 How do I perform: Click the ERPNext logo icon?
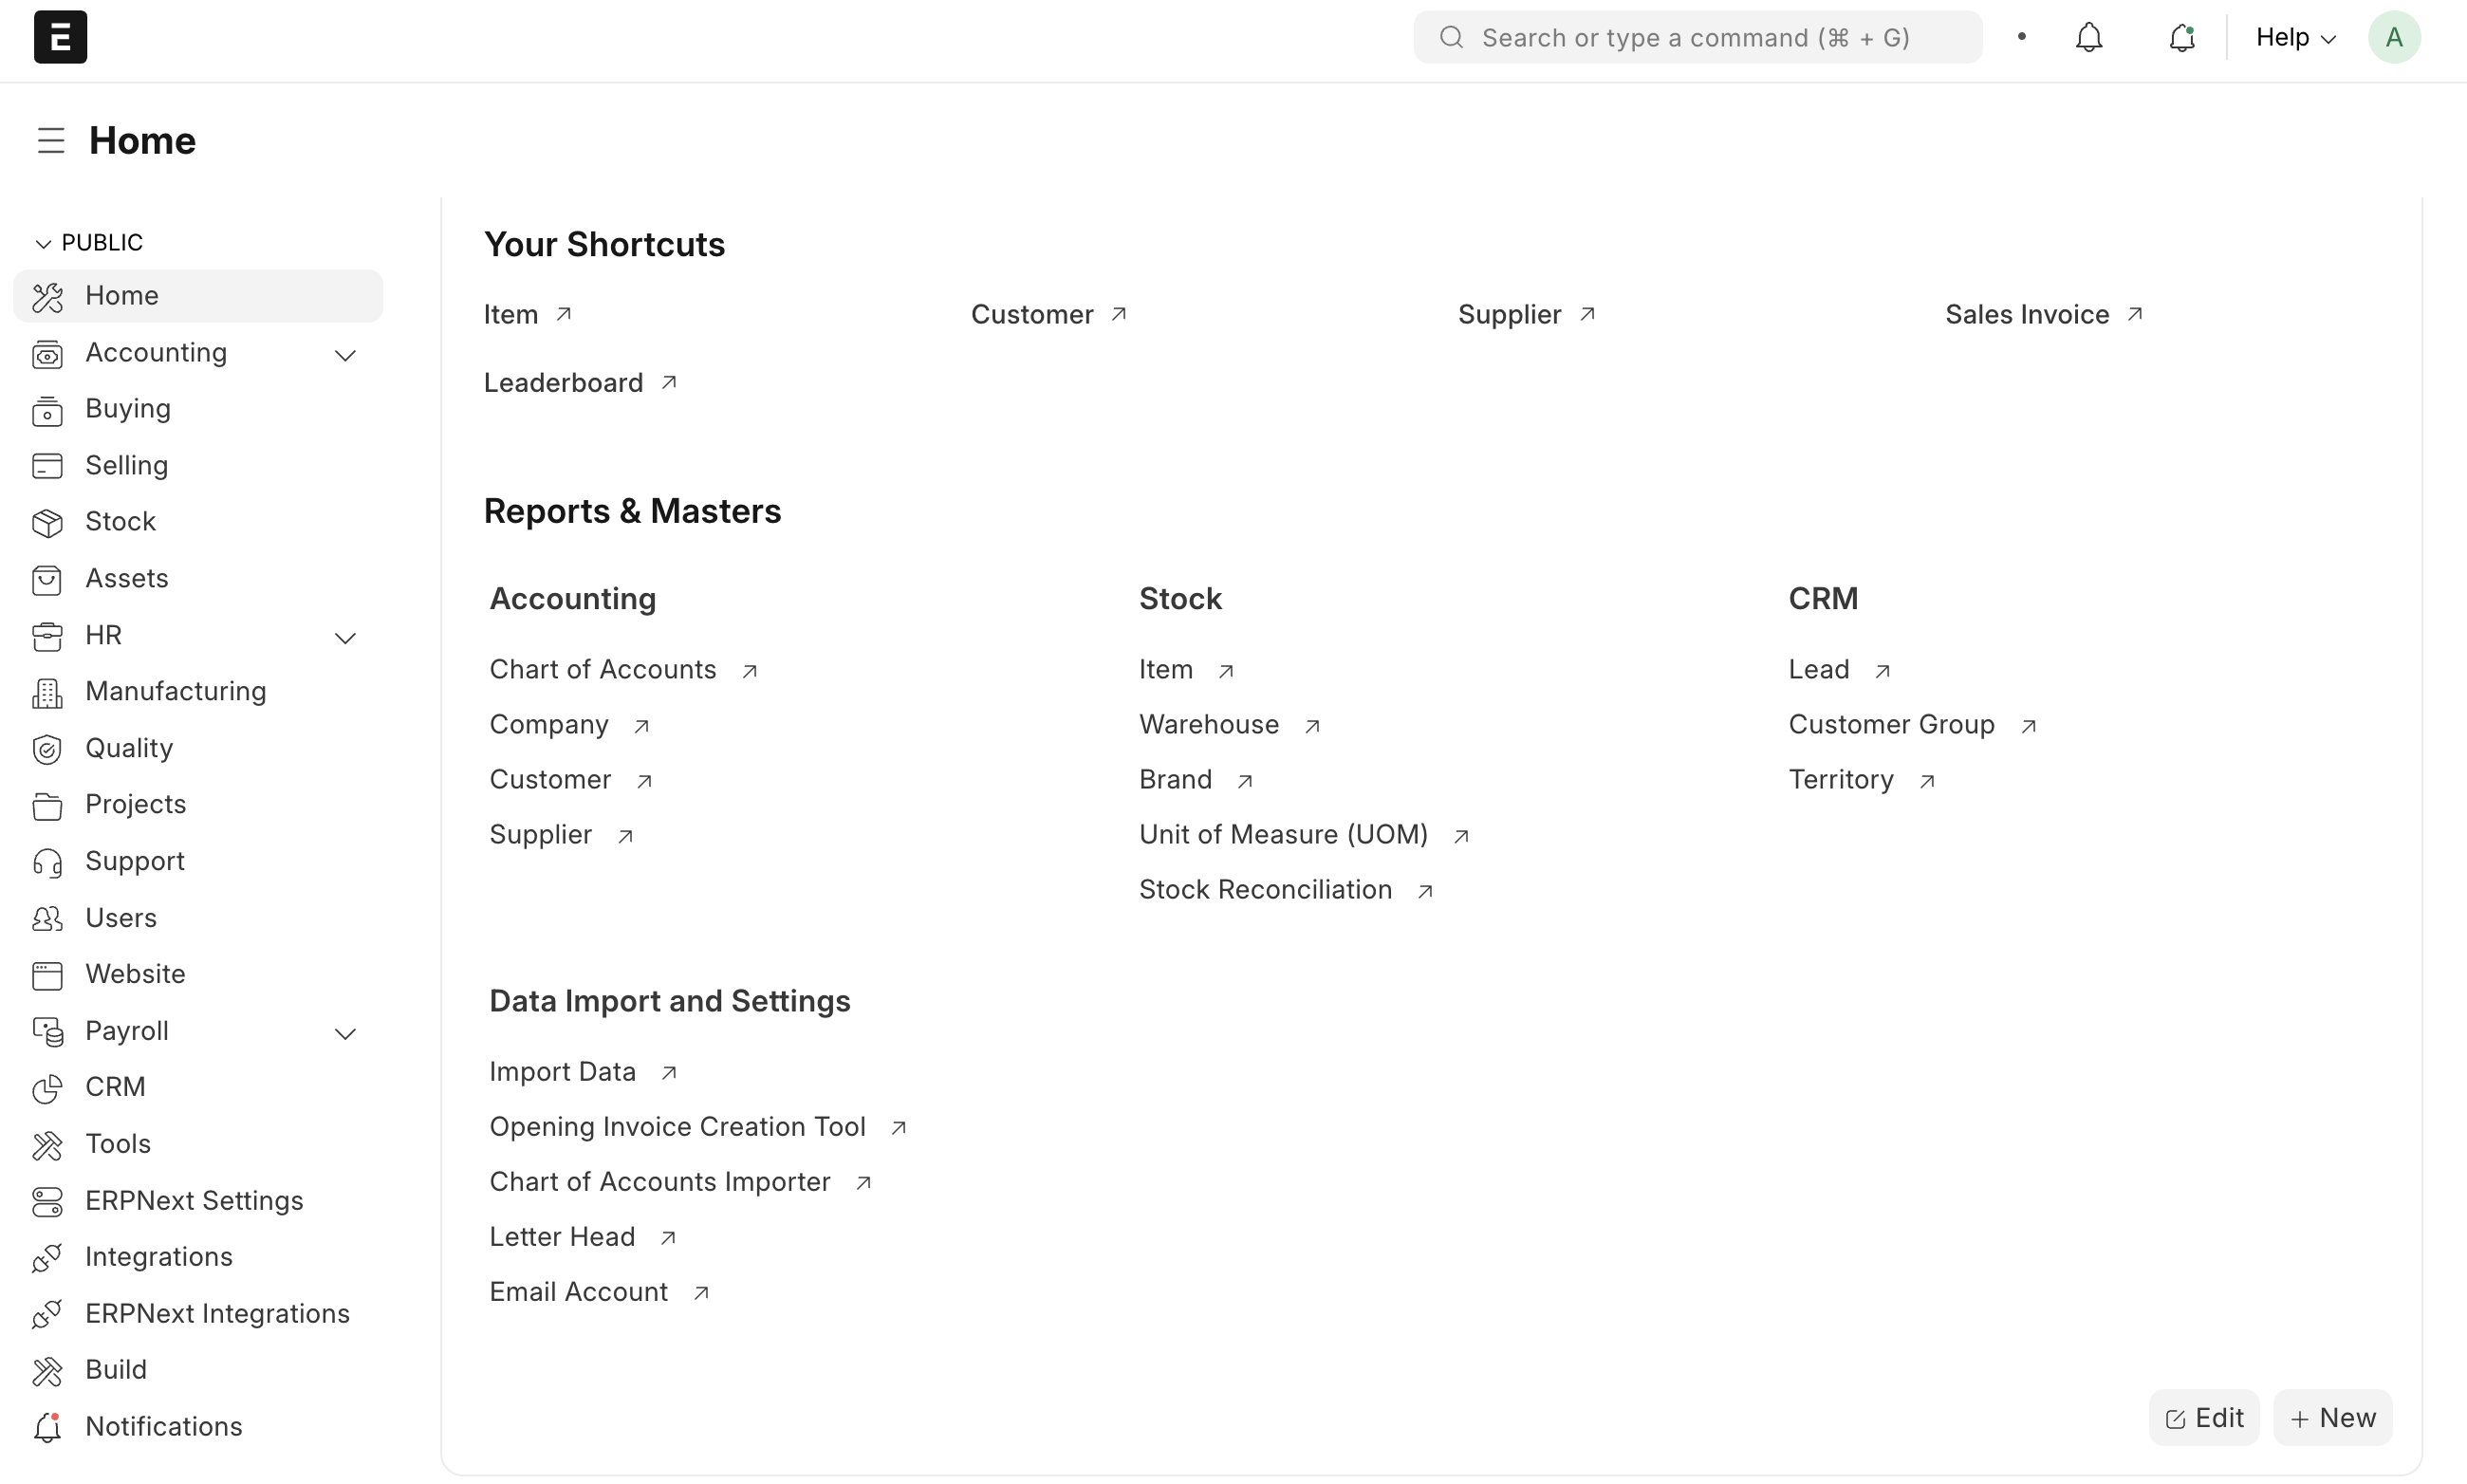point(60,37)
